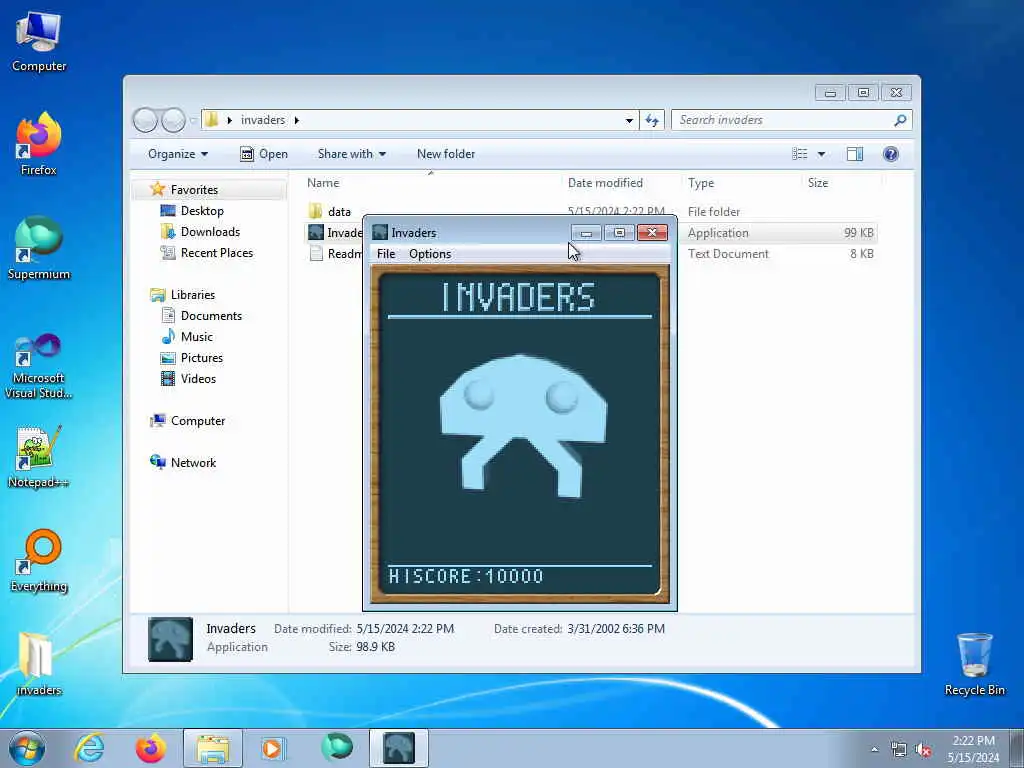Screen dimensions: 1024x768
Task: Click the Explorer back button
Action: pos(145,120)
